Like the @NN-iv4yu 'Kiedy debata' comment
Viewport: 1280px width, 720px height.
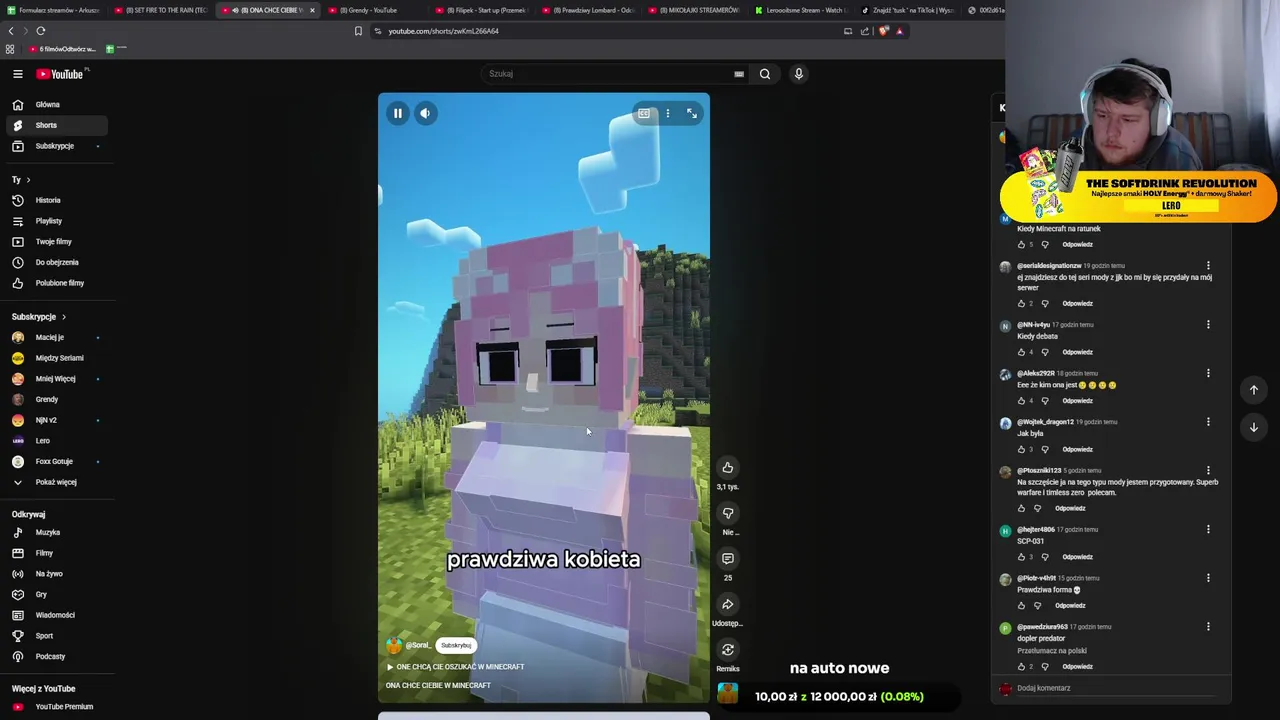tap(1021, 352)
